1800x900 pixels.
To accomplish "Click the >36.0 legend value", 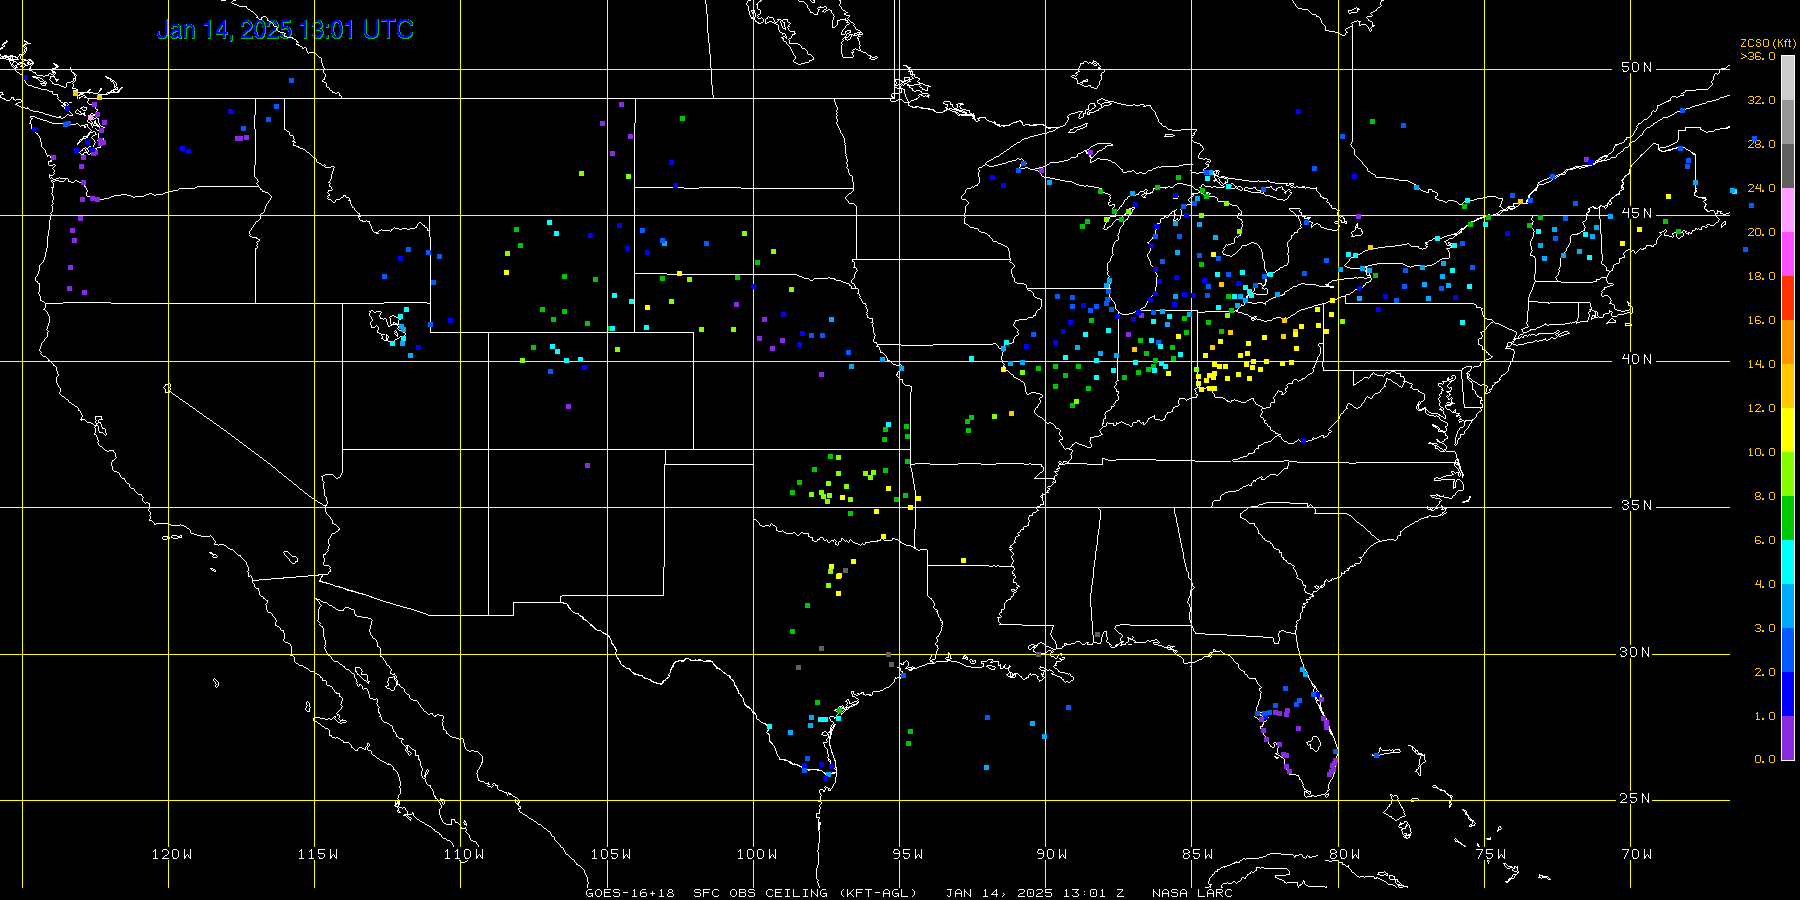I will pos(1758,56).
